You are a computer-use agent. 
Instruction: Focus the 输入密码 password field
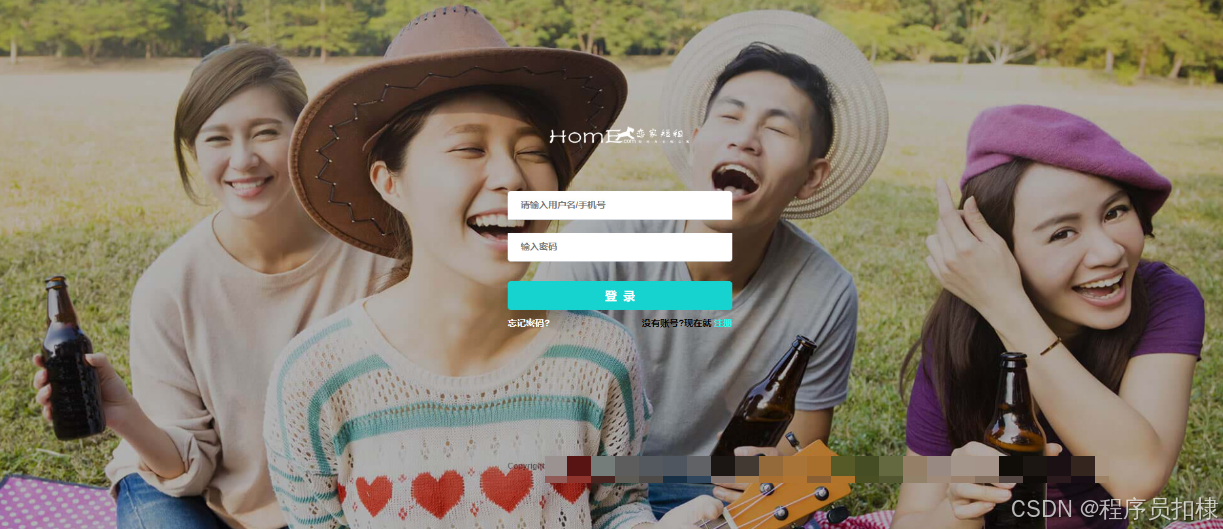[x=620, y=247]
